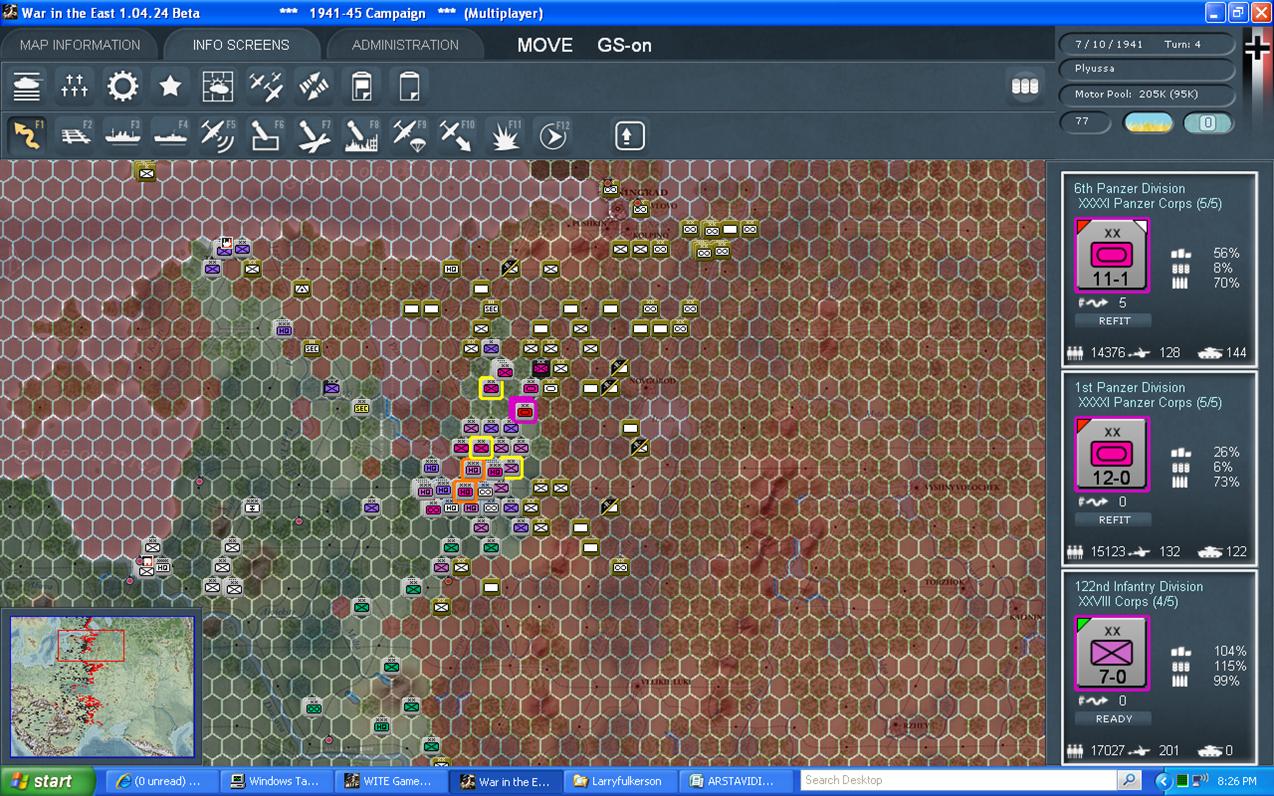Select the F7 bomb airfield mode
This screenshot has height=796, width=1274.
pos(314,135)
